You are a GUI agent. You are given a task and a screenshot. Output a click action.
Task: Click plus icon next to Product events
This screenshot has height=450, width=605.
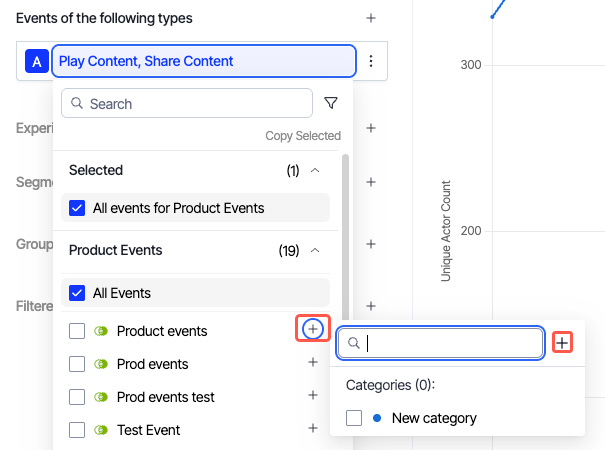[x=313, y=329]
